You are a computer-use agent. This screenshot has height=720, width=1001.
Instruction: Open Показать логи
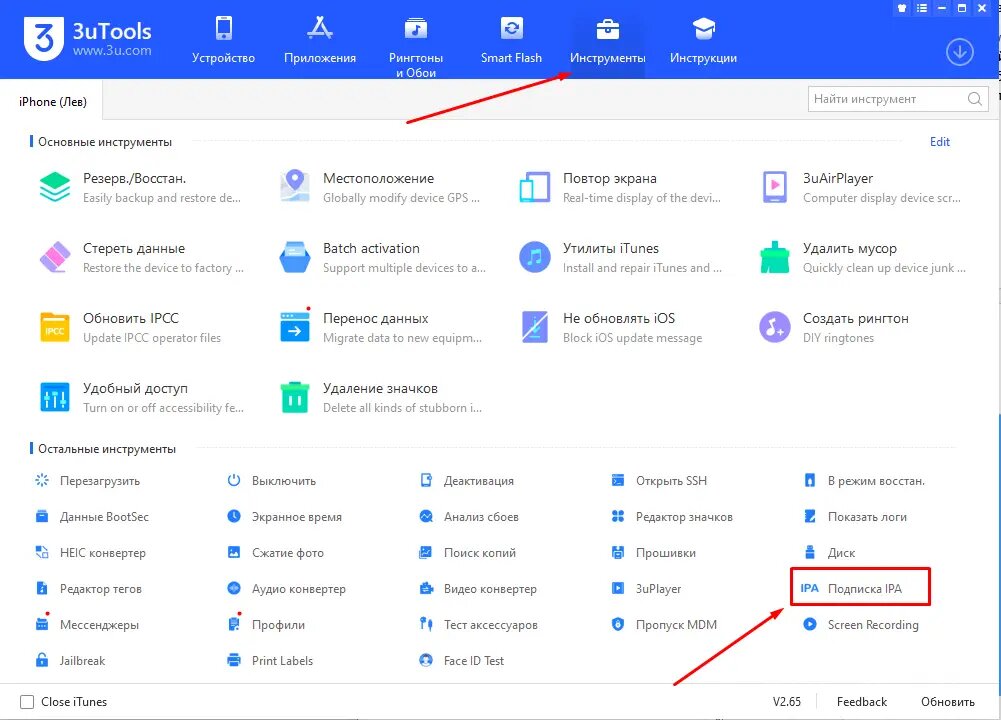(855, 516)
